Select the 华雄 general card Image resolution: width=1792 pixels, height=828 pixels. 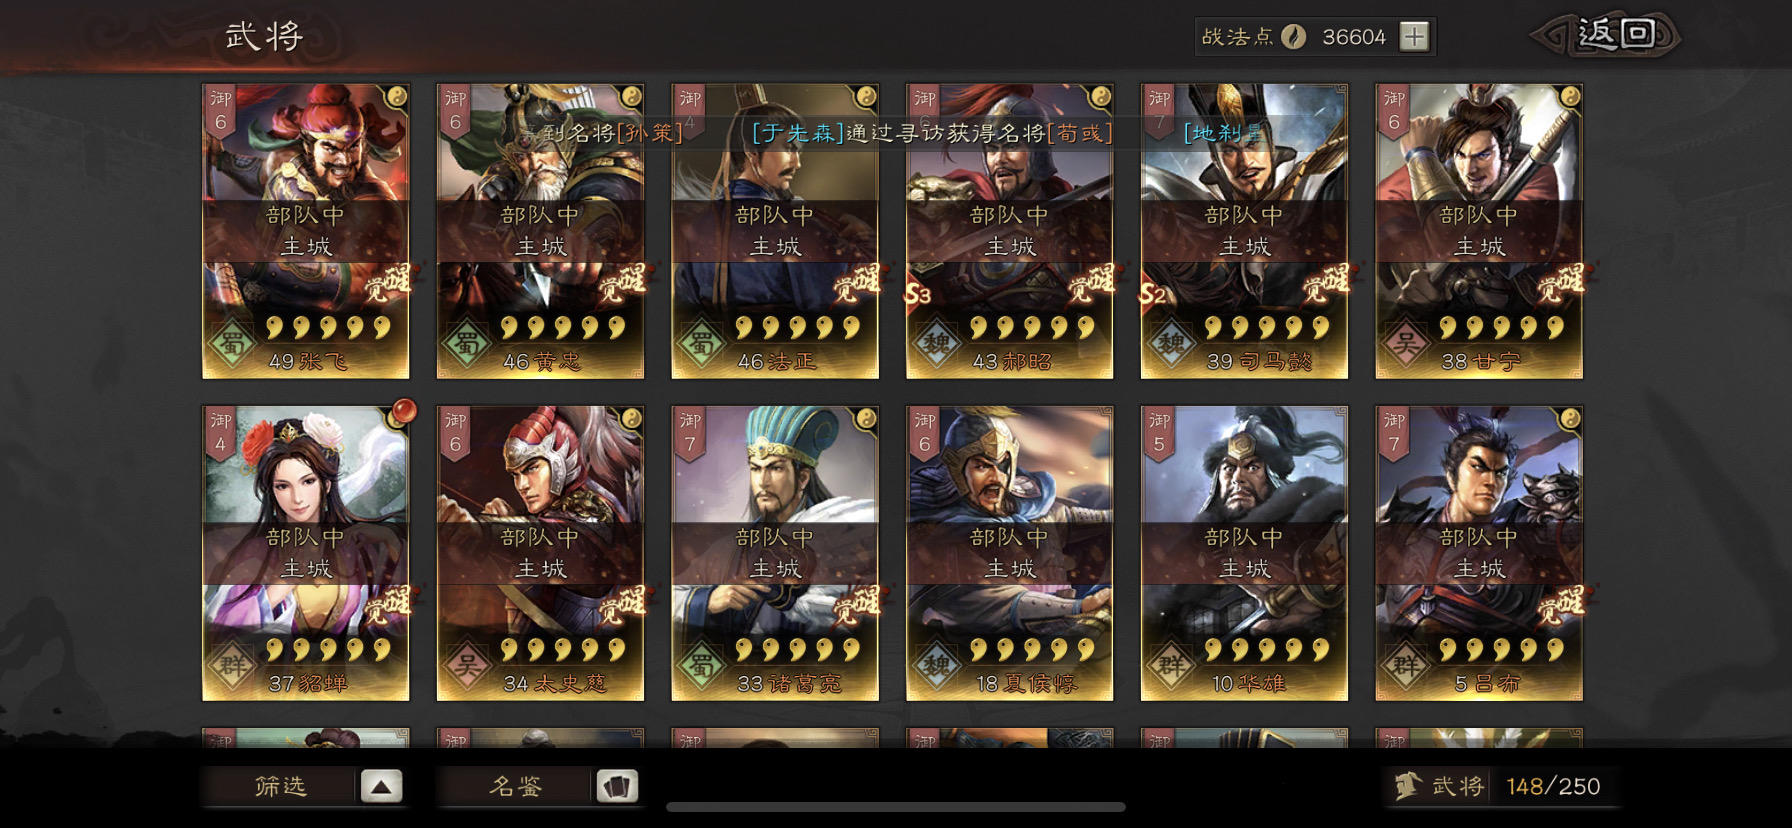coord(1244,553)
